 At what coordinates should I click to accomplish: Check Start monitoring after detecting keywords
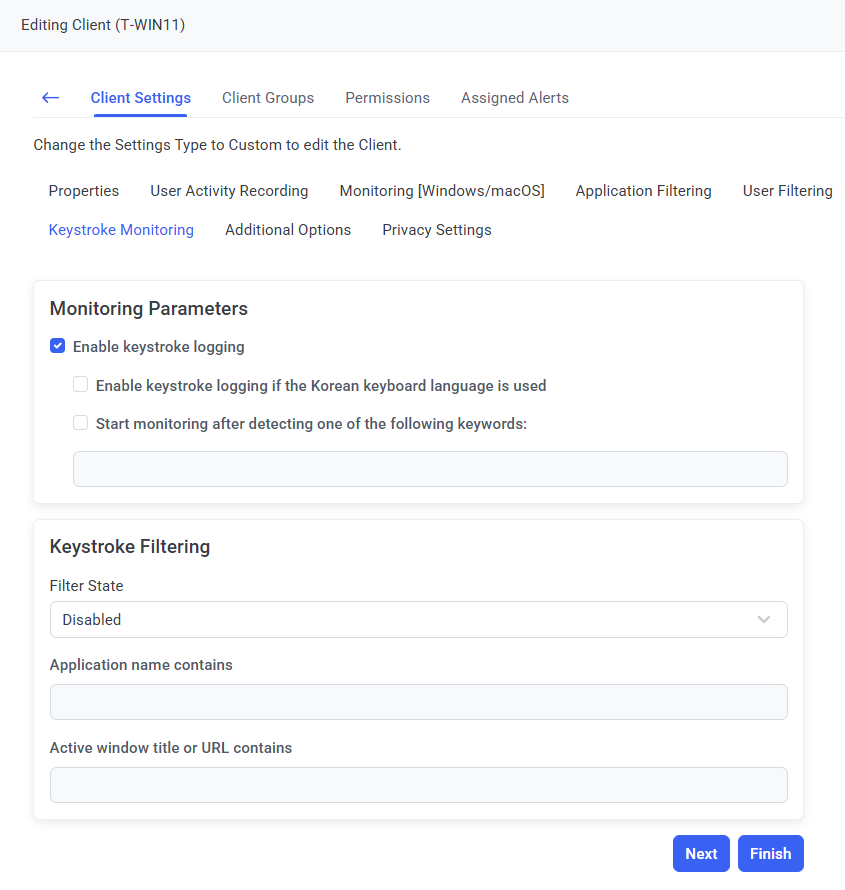pos(81,423)
